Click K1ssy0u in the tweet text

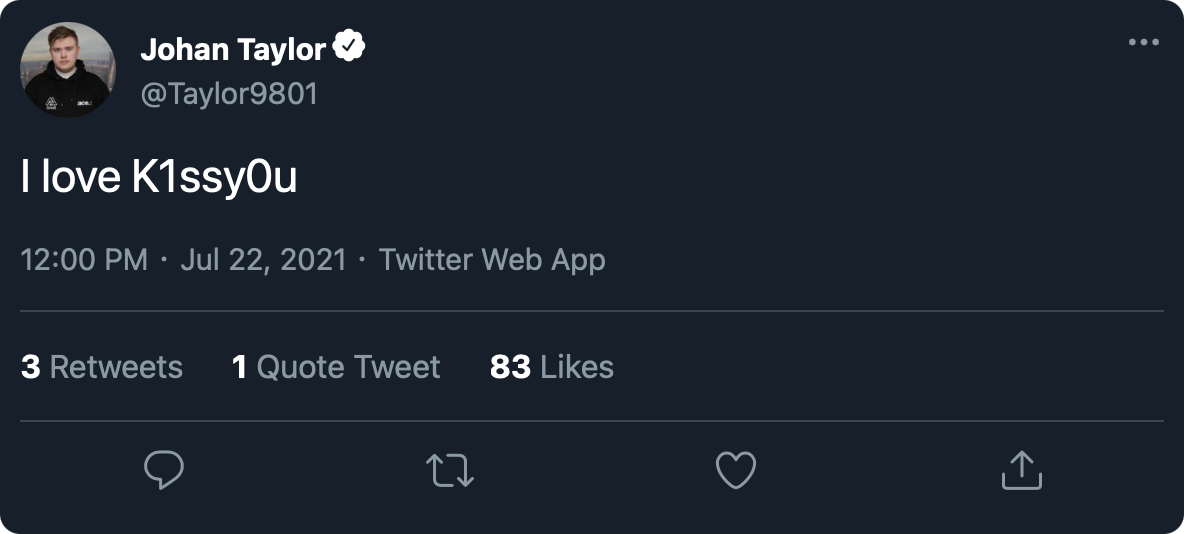(x=214, y=178)
